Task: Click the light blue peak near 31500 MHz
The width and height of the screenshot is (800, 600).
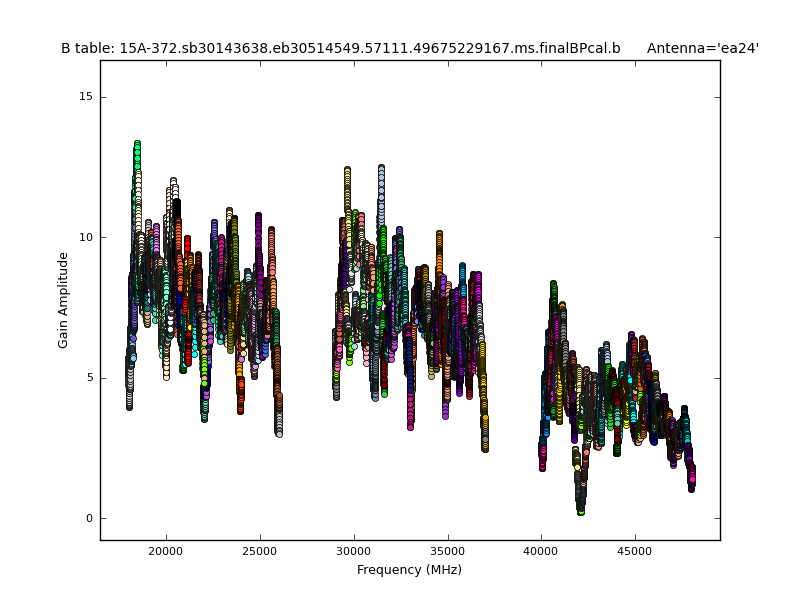Action: pos(381,171)
